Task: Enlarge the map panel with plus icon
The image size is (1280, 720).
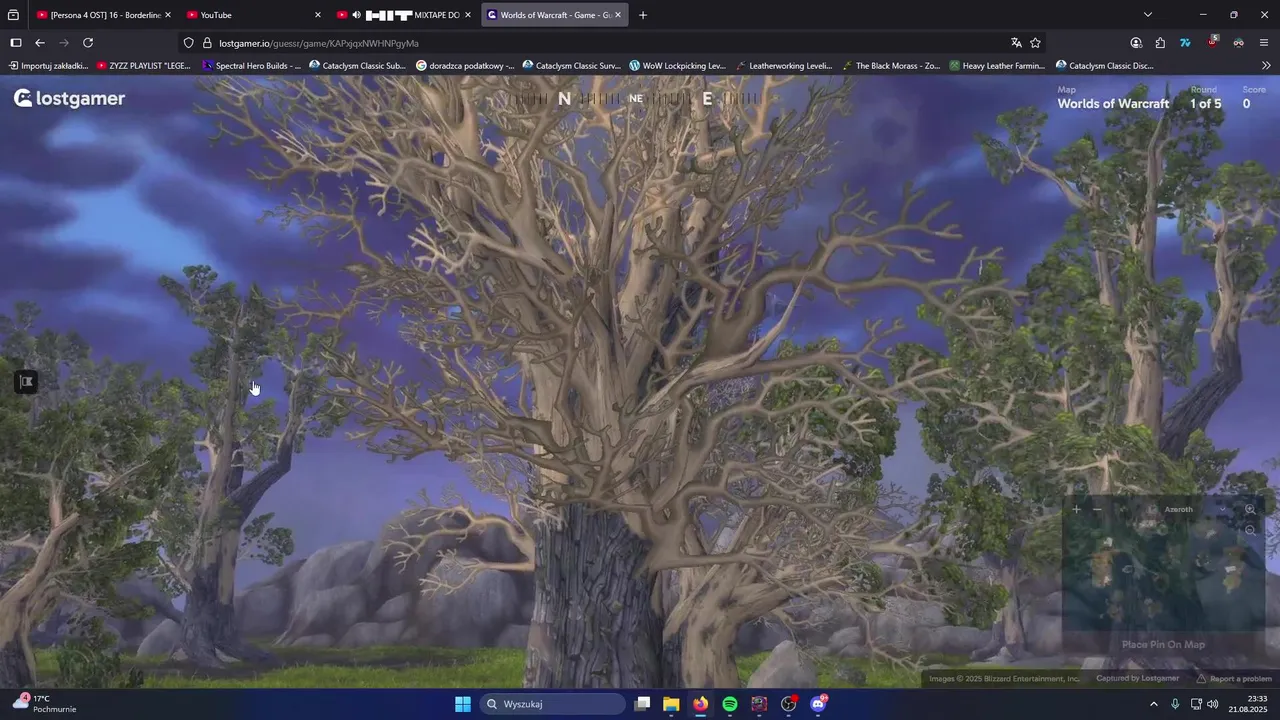Action: tap(1076, 509)
